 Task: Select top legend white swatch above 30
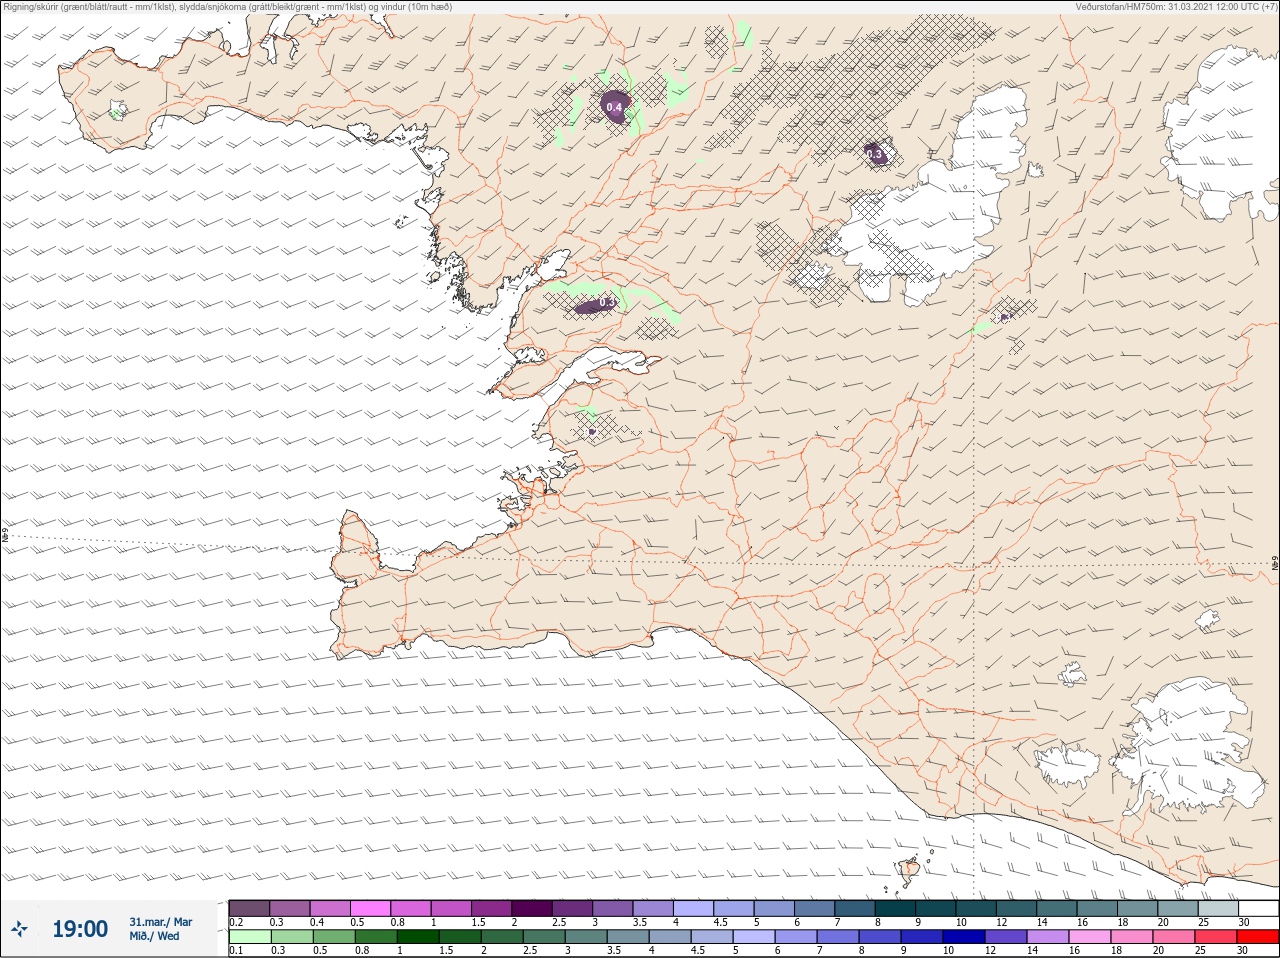click(x=1259, y=908)
